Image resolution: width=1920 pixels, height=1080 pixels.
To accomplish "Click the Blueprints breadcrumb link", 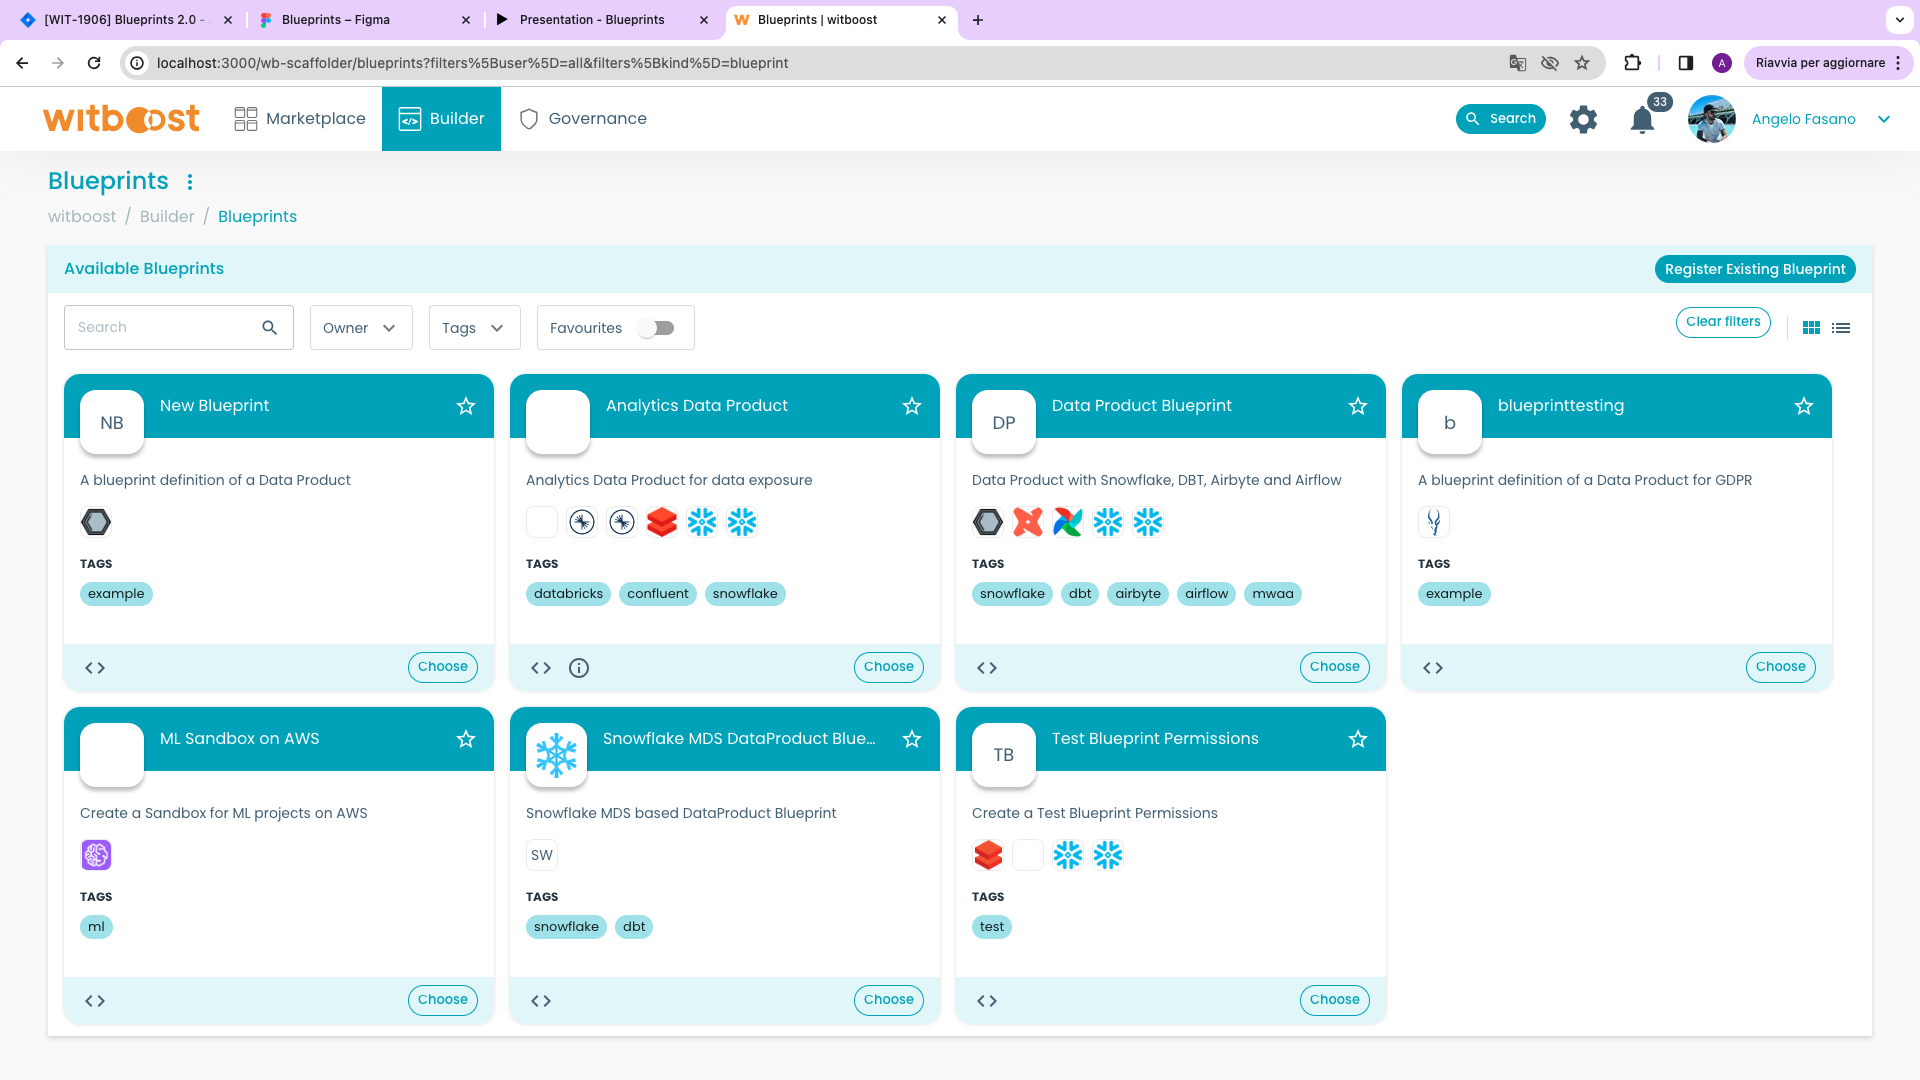I will [x=257, y=216].
